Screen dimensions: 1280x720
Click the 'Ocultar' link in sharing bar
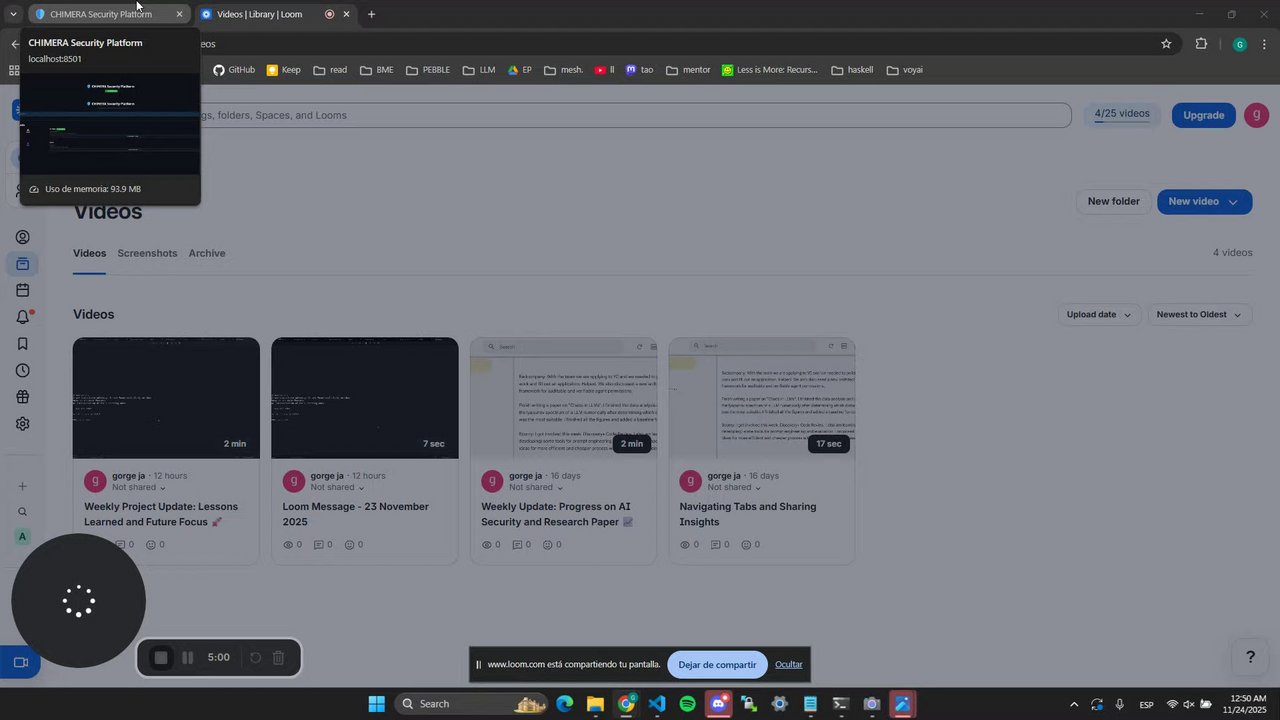(789, 664)
